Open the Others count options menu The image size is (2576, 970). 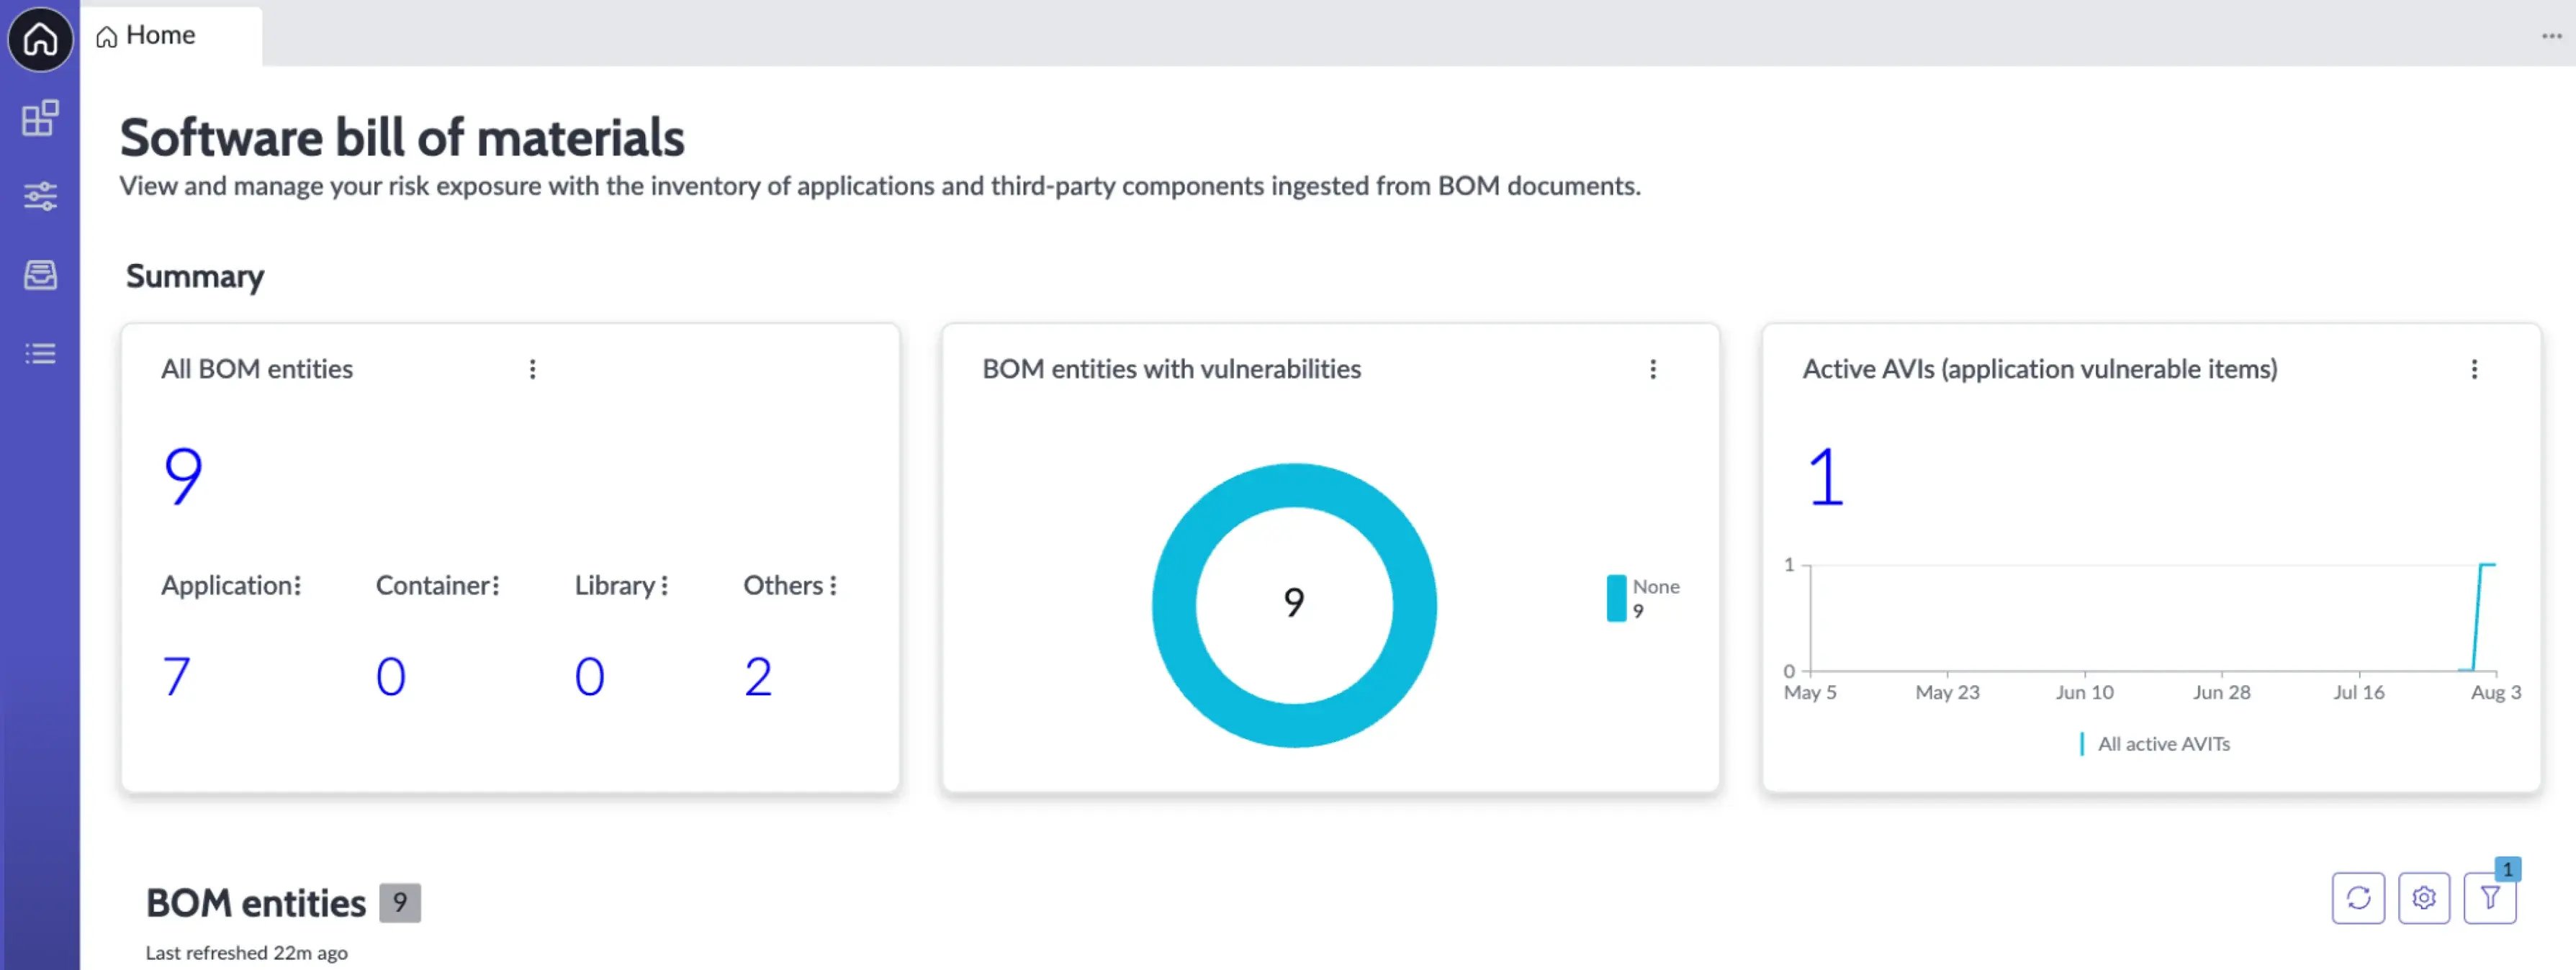833,586
